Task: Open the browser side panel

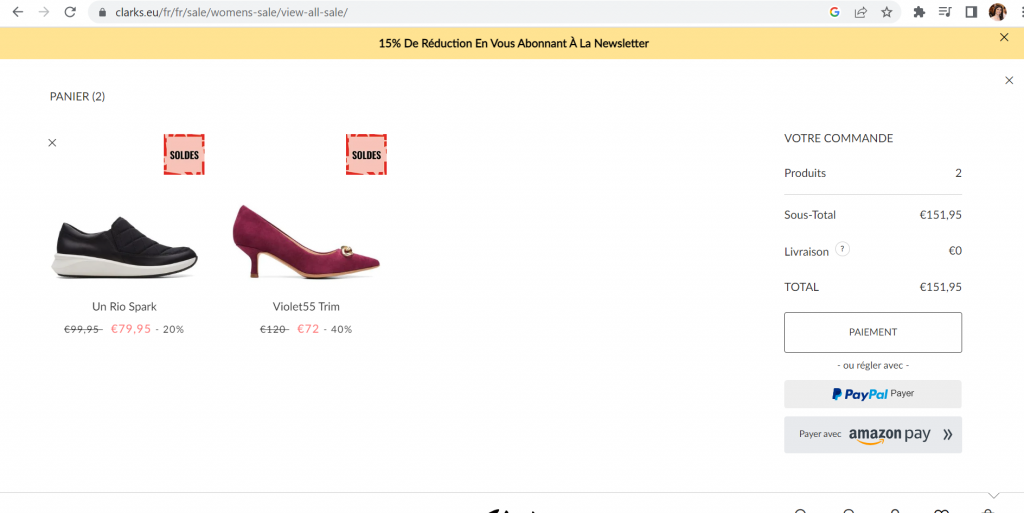Action: pos(971,12)
